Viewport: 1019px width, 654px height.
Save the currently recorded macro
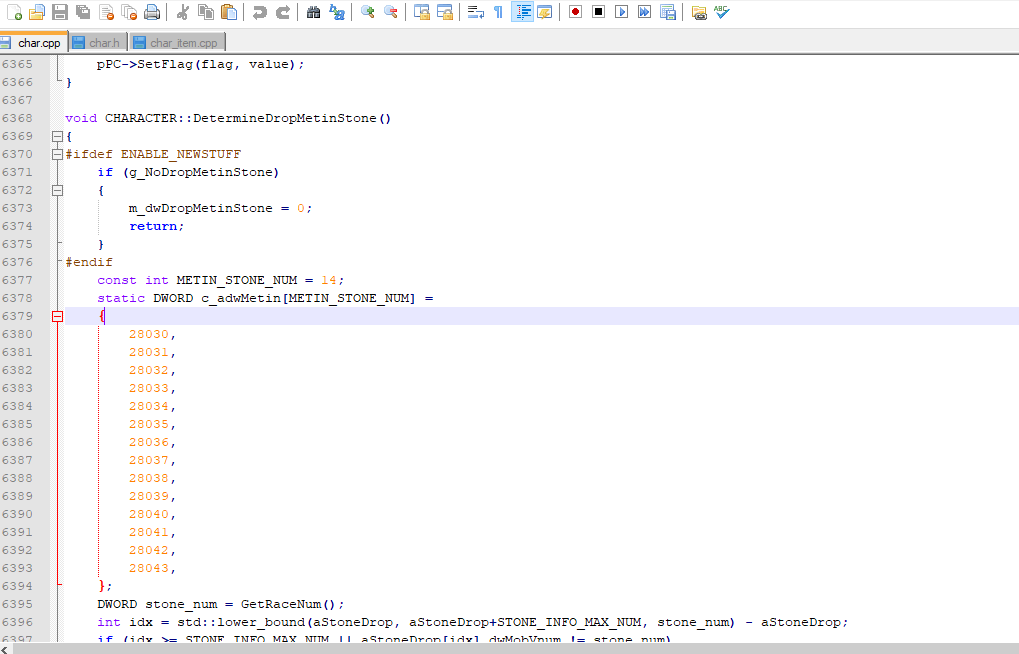(667, 12)
